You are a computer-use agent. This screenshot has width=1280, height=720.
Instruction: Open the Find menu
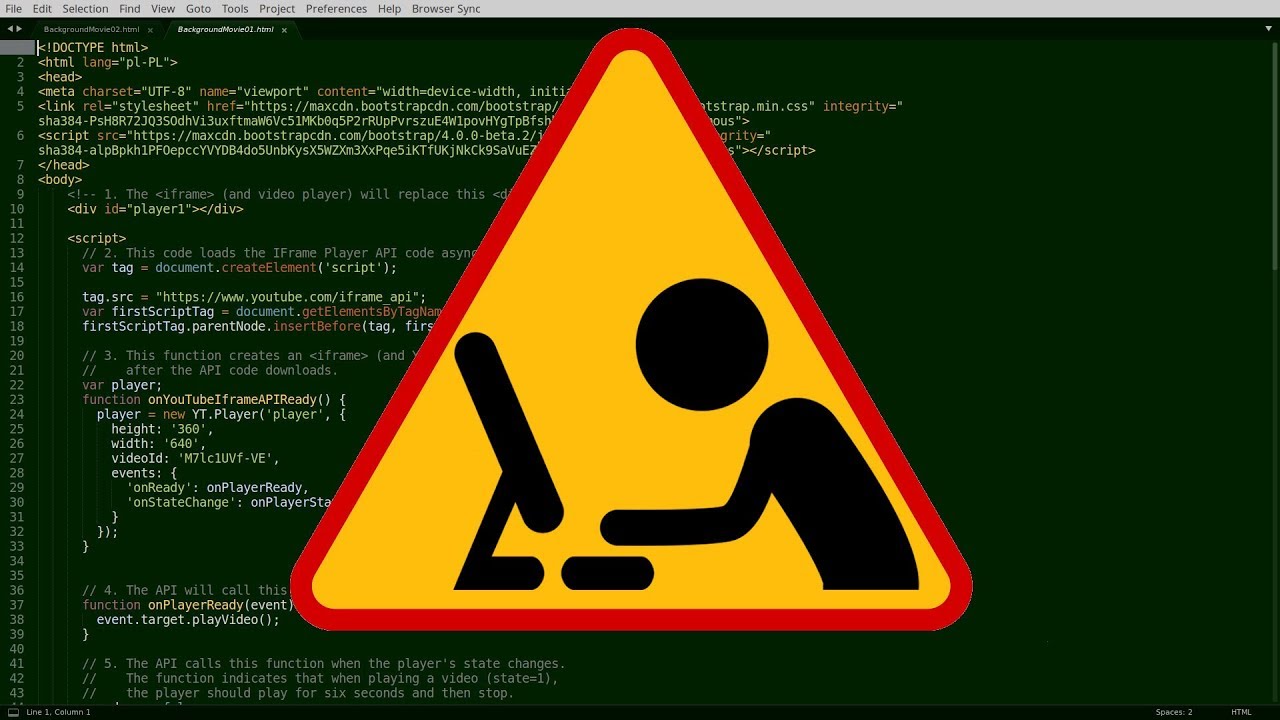(130, 8)
